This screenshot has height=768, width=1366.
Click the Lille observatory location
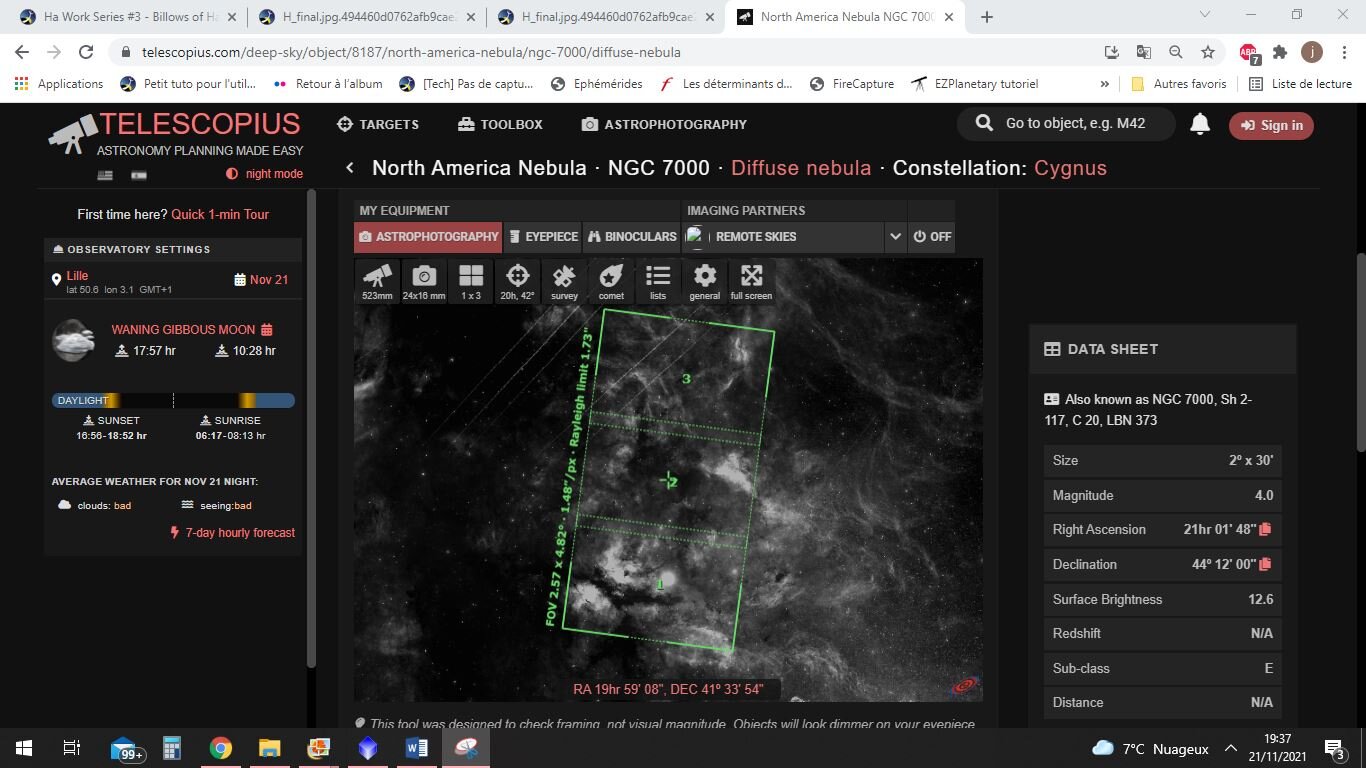[x=77, y=276]
